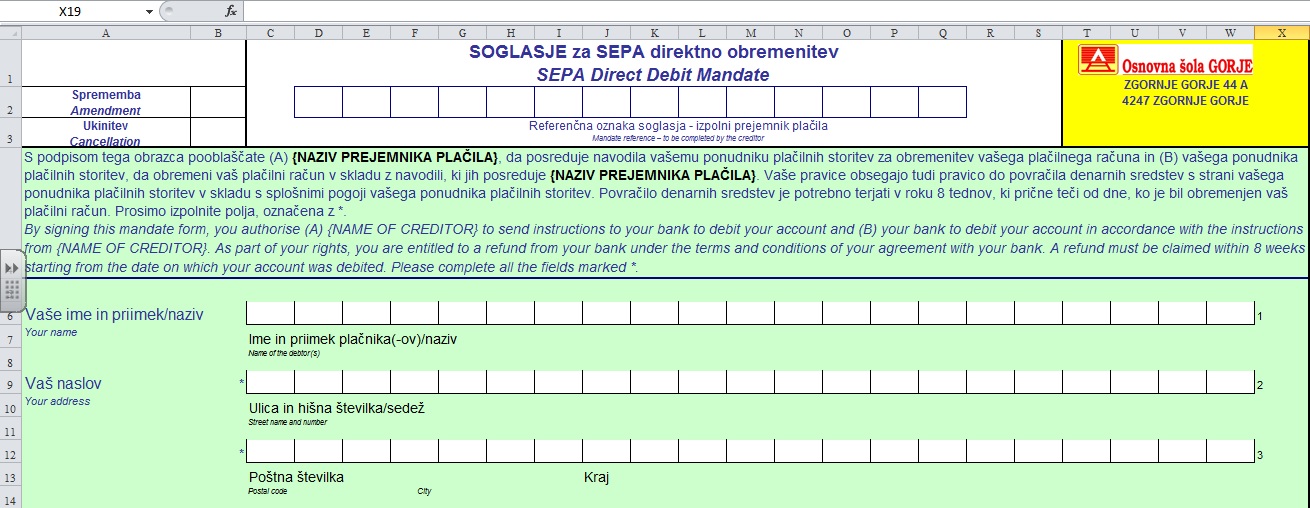This screenshot has height=508, width=1310.
Task: Select column L header
Action: tap(702, 32)
